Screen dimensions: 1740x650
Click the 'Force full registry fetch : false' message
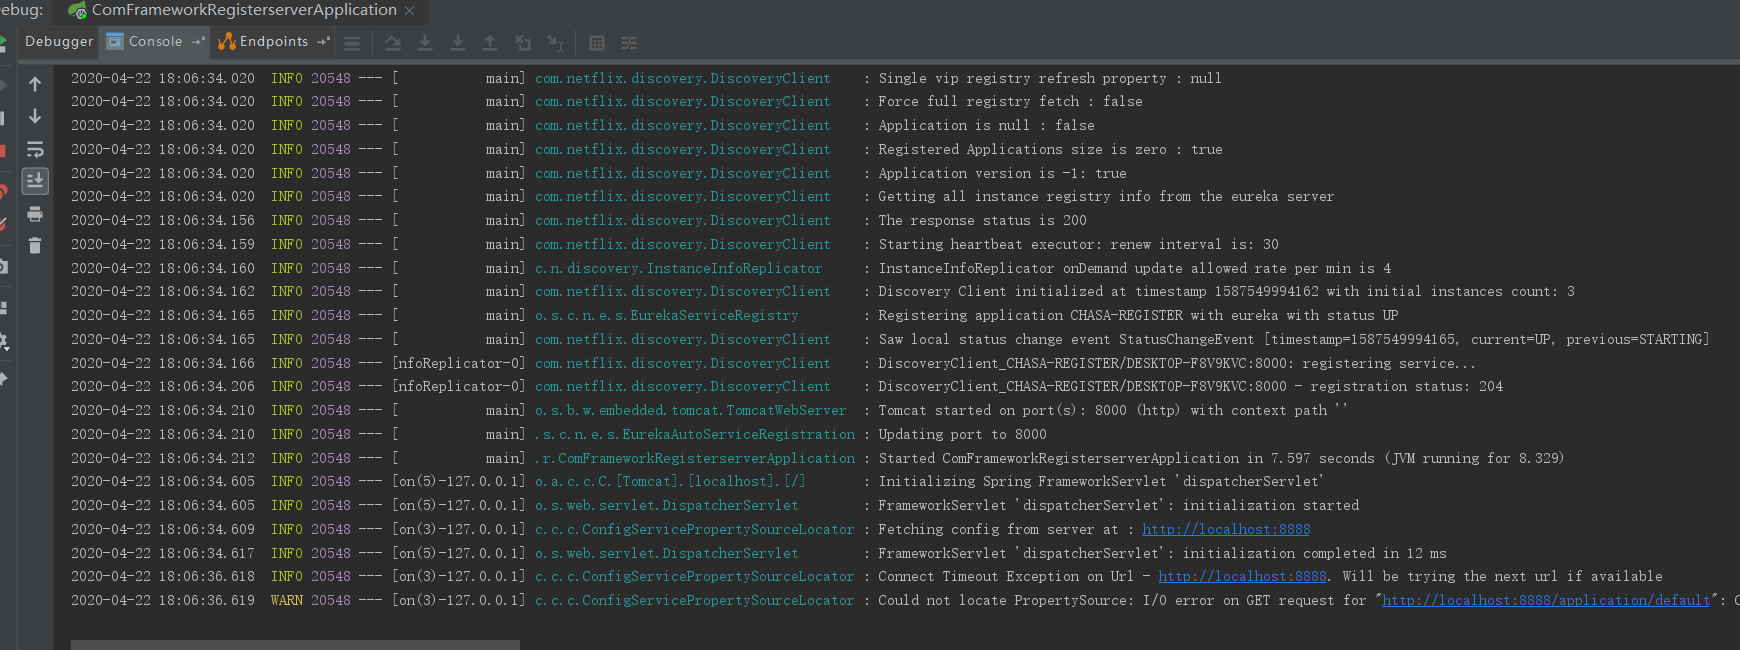(1010, 101)
